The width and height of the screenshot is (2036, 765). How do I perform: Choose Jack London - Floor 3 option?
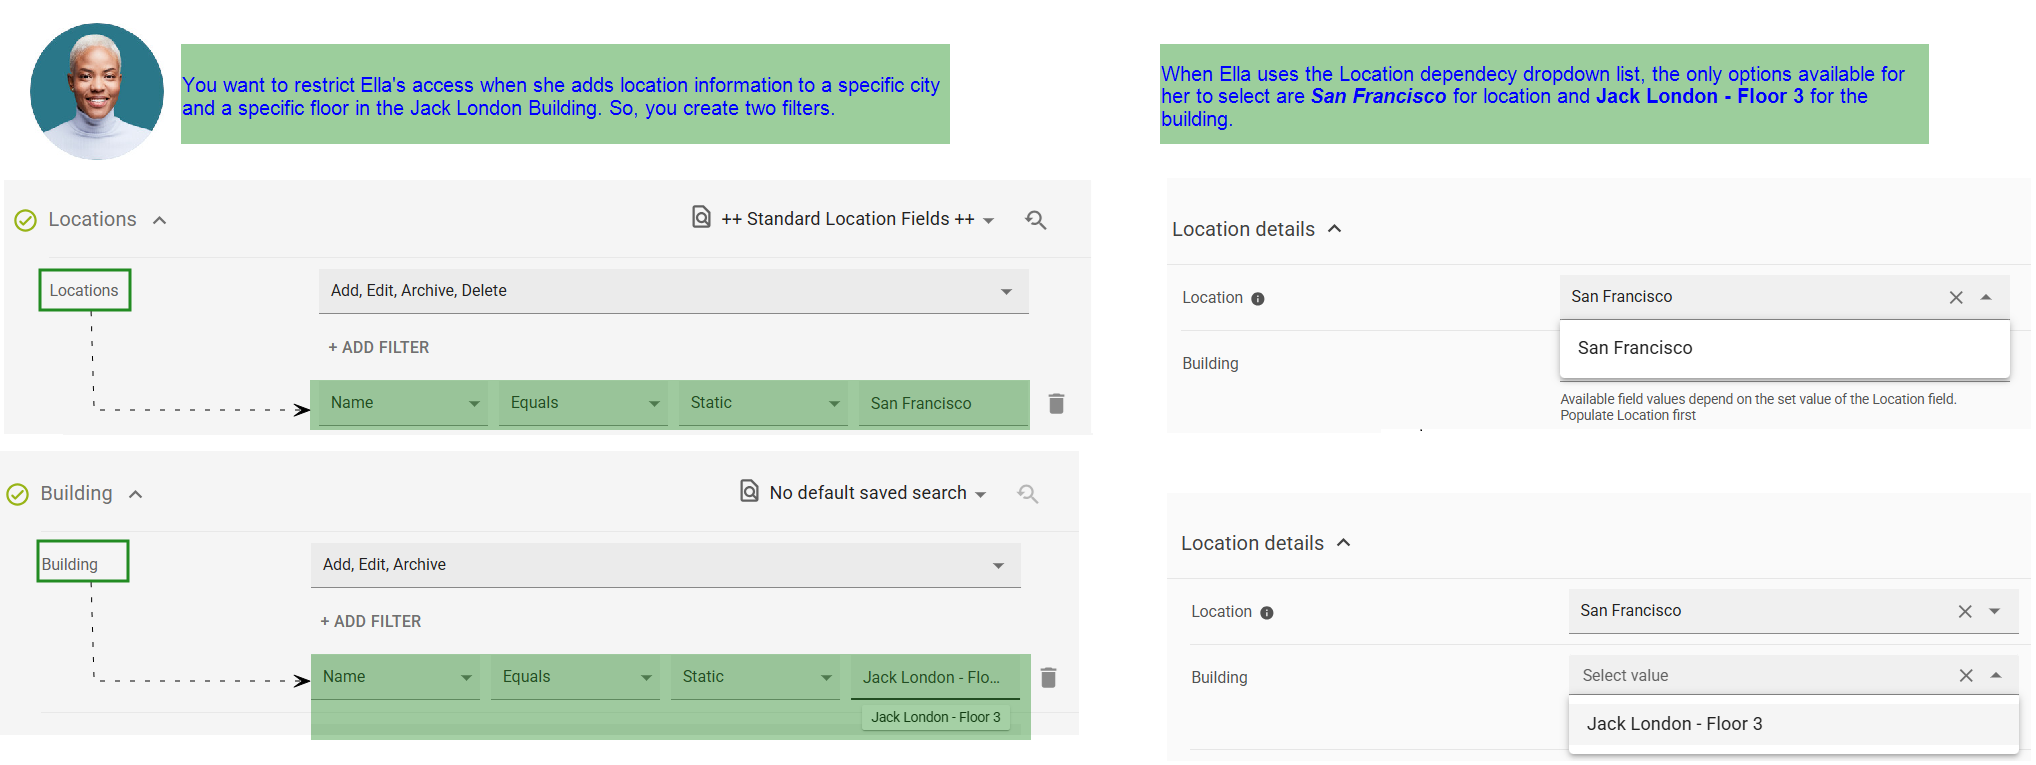pos(1674,724)
